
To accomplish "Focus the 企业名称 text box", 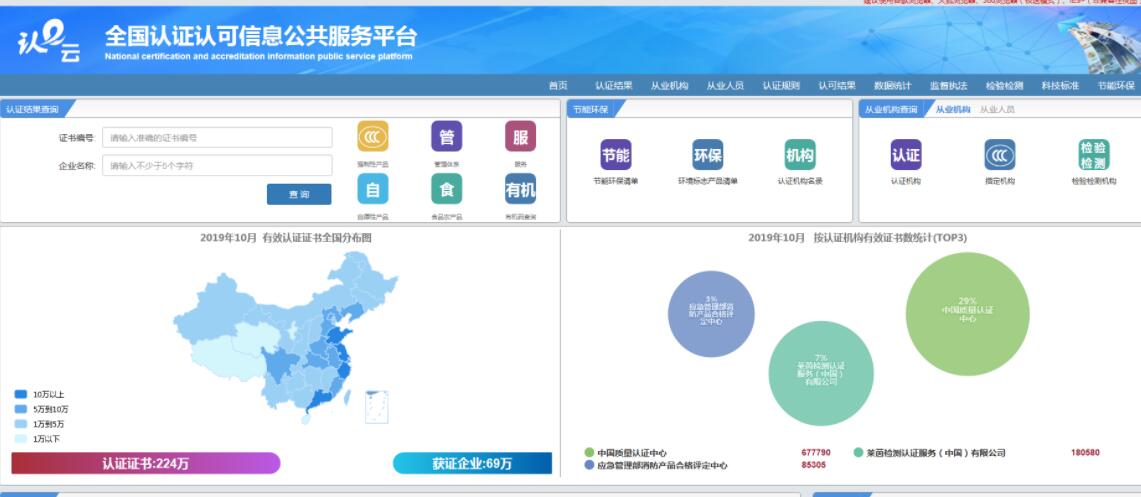I will (217, 165).
